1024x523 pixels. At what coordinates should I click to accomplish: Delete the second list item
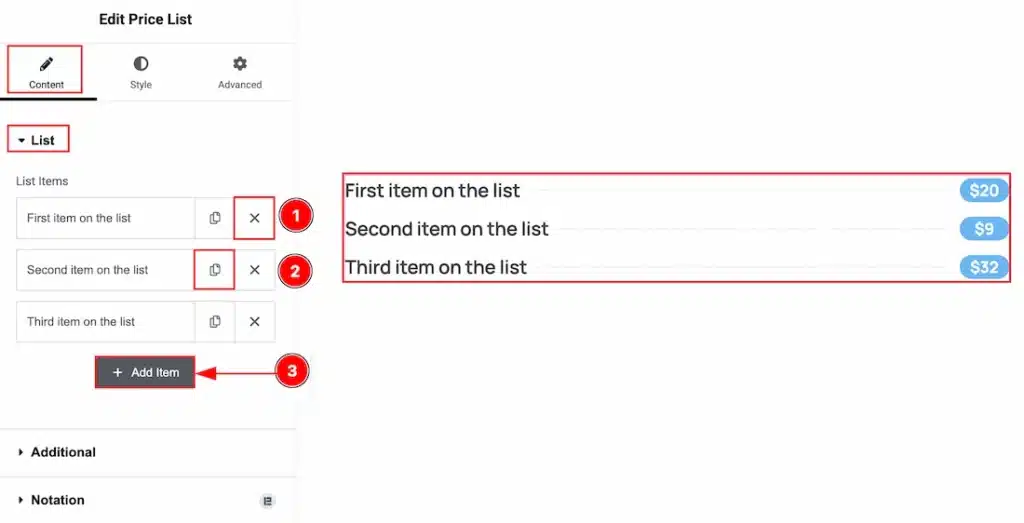pos(255,270)
